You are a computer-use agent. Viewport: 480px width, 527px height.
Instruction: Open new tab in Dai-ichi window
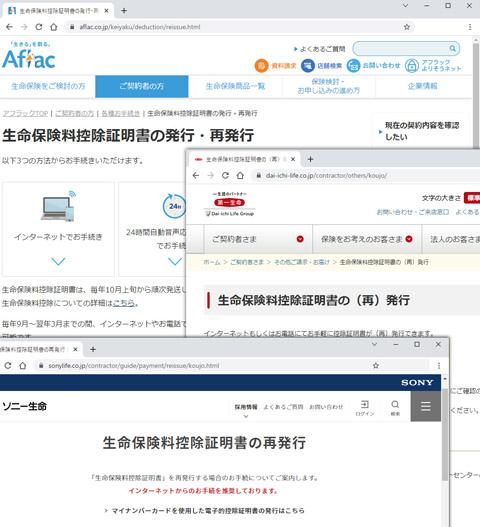tap(311, 159)
